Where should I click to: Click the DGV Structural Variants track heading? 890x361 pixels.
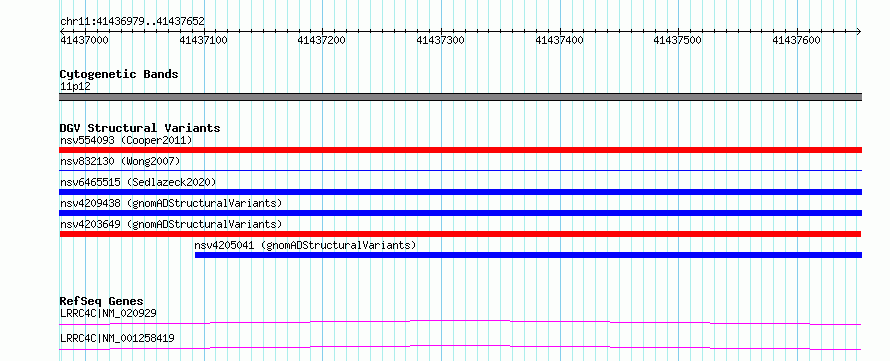(x=140, y=128)
